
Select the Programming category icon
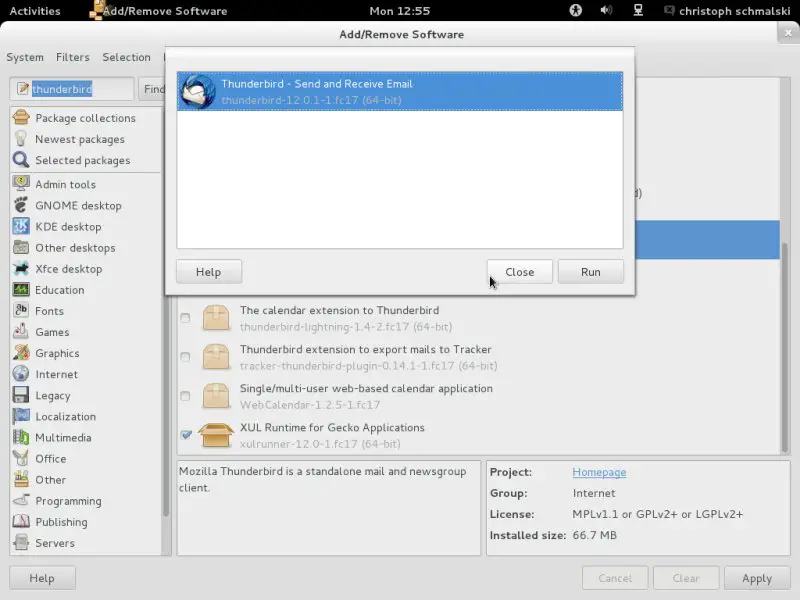tap(21, 501)
